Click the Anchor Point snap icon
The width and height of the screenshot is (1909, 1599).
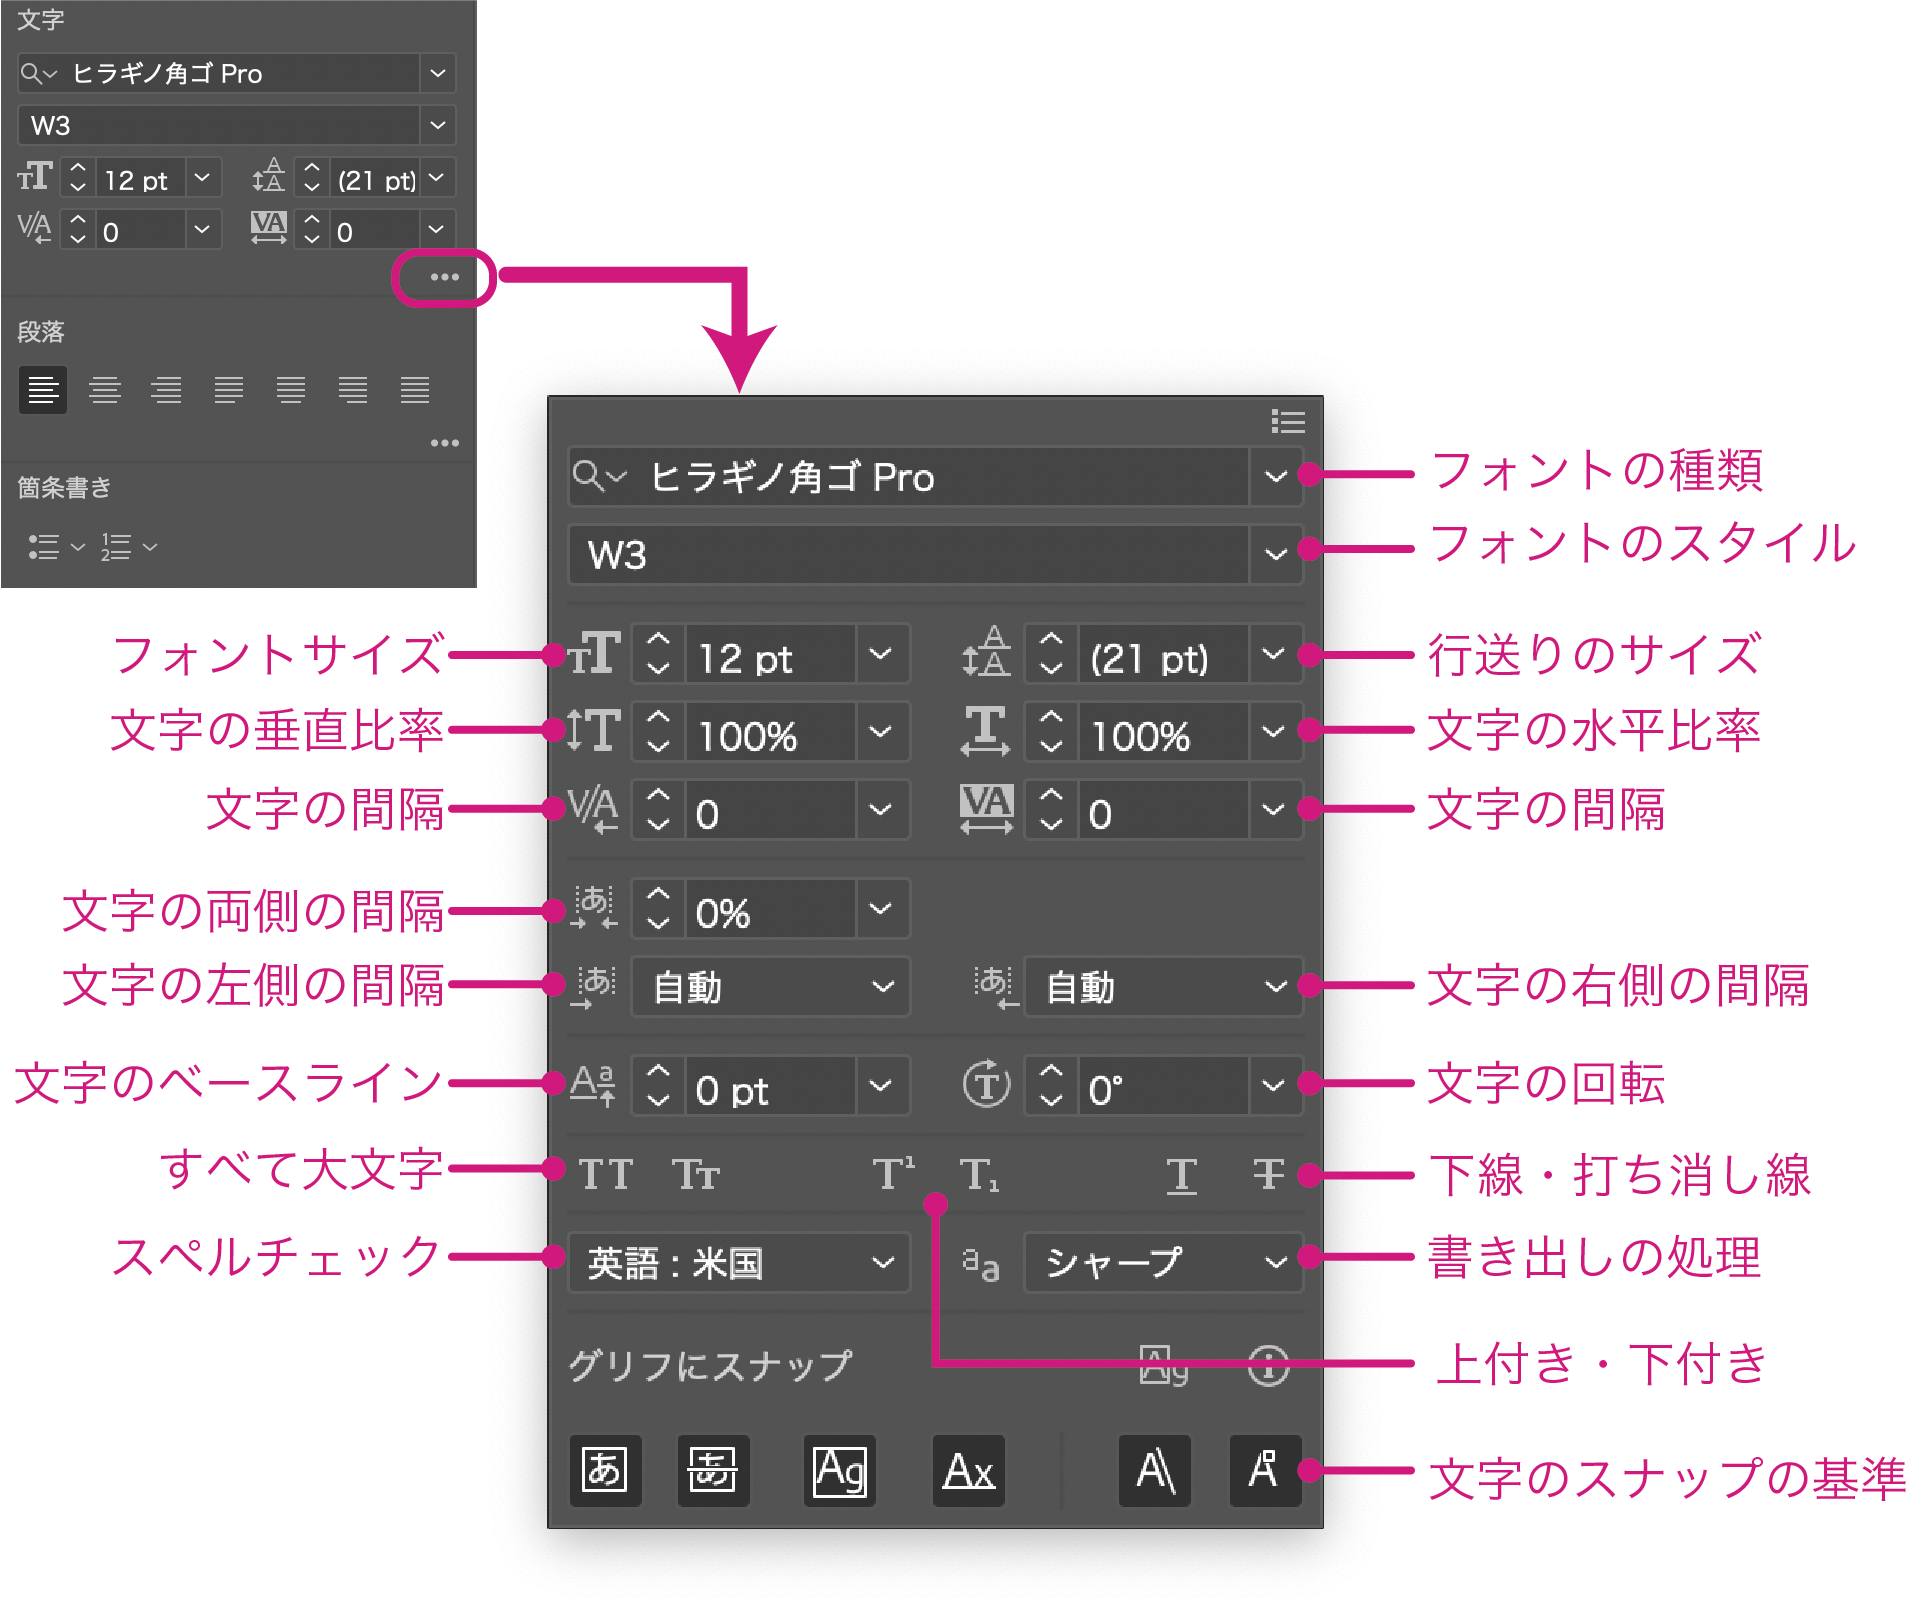pyautogui.click(x=1264, y=1470)
